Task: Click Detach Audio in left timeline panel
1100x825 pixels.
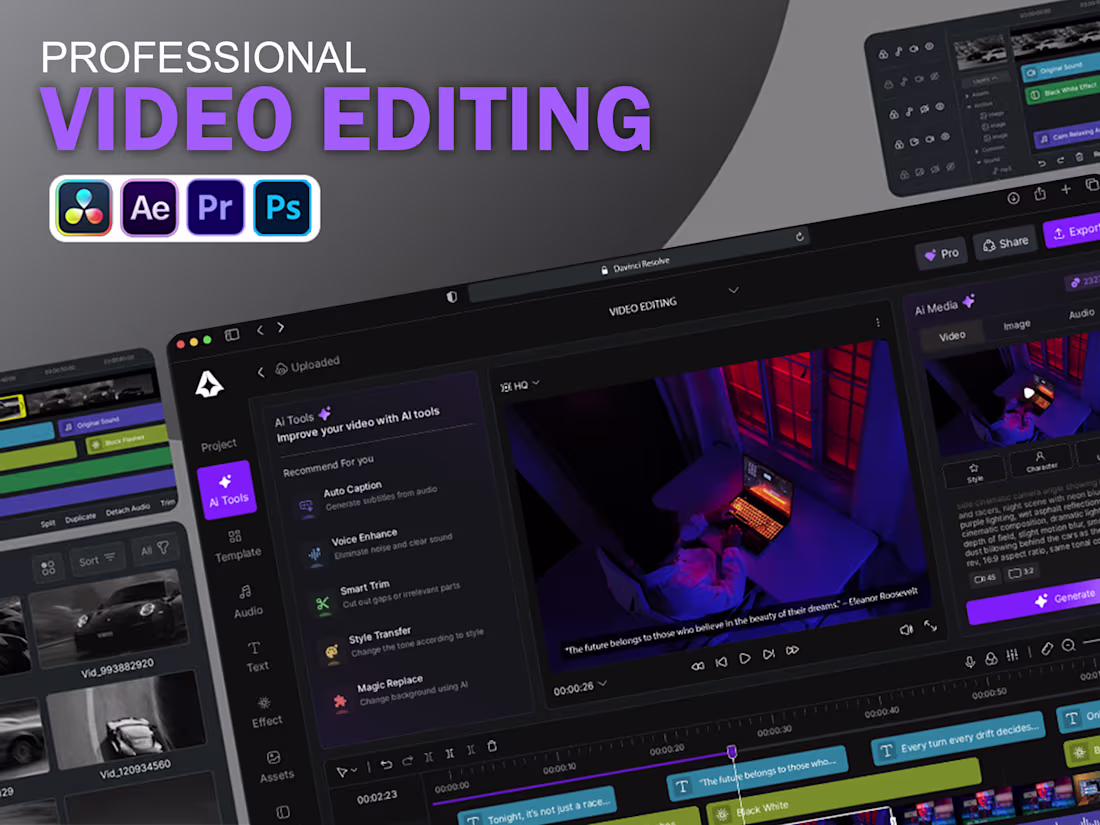Action: (128, 511)
